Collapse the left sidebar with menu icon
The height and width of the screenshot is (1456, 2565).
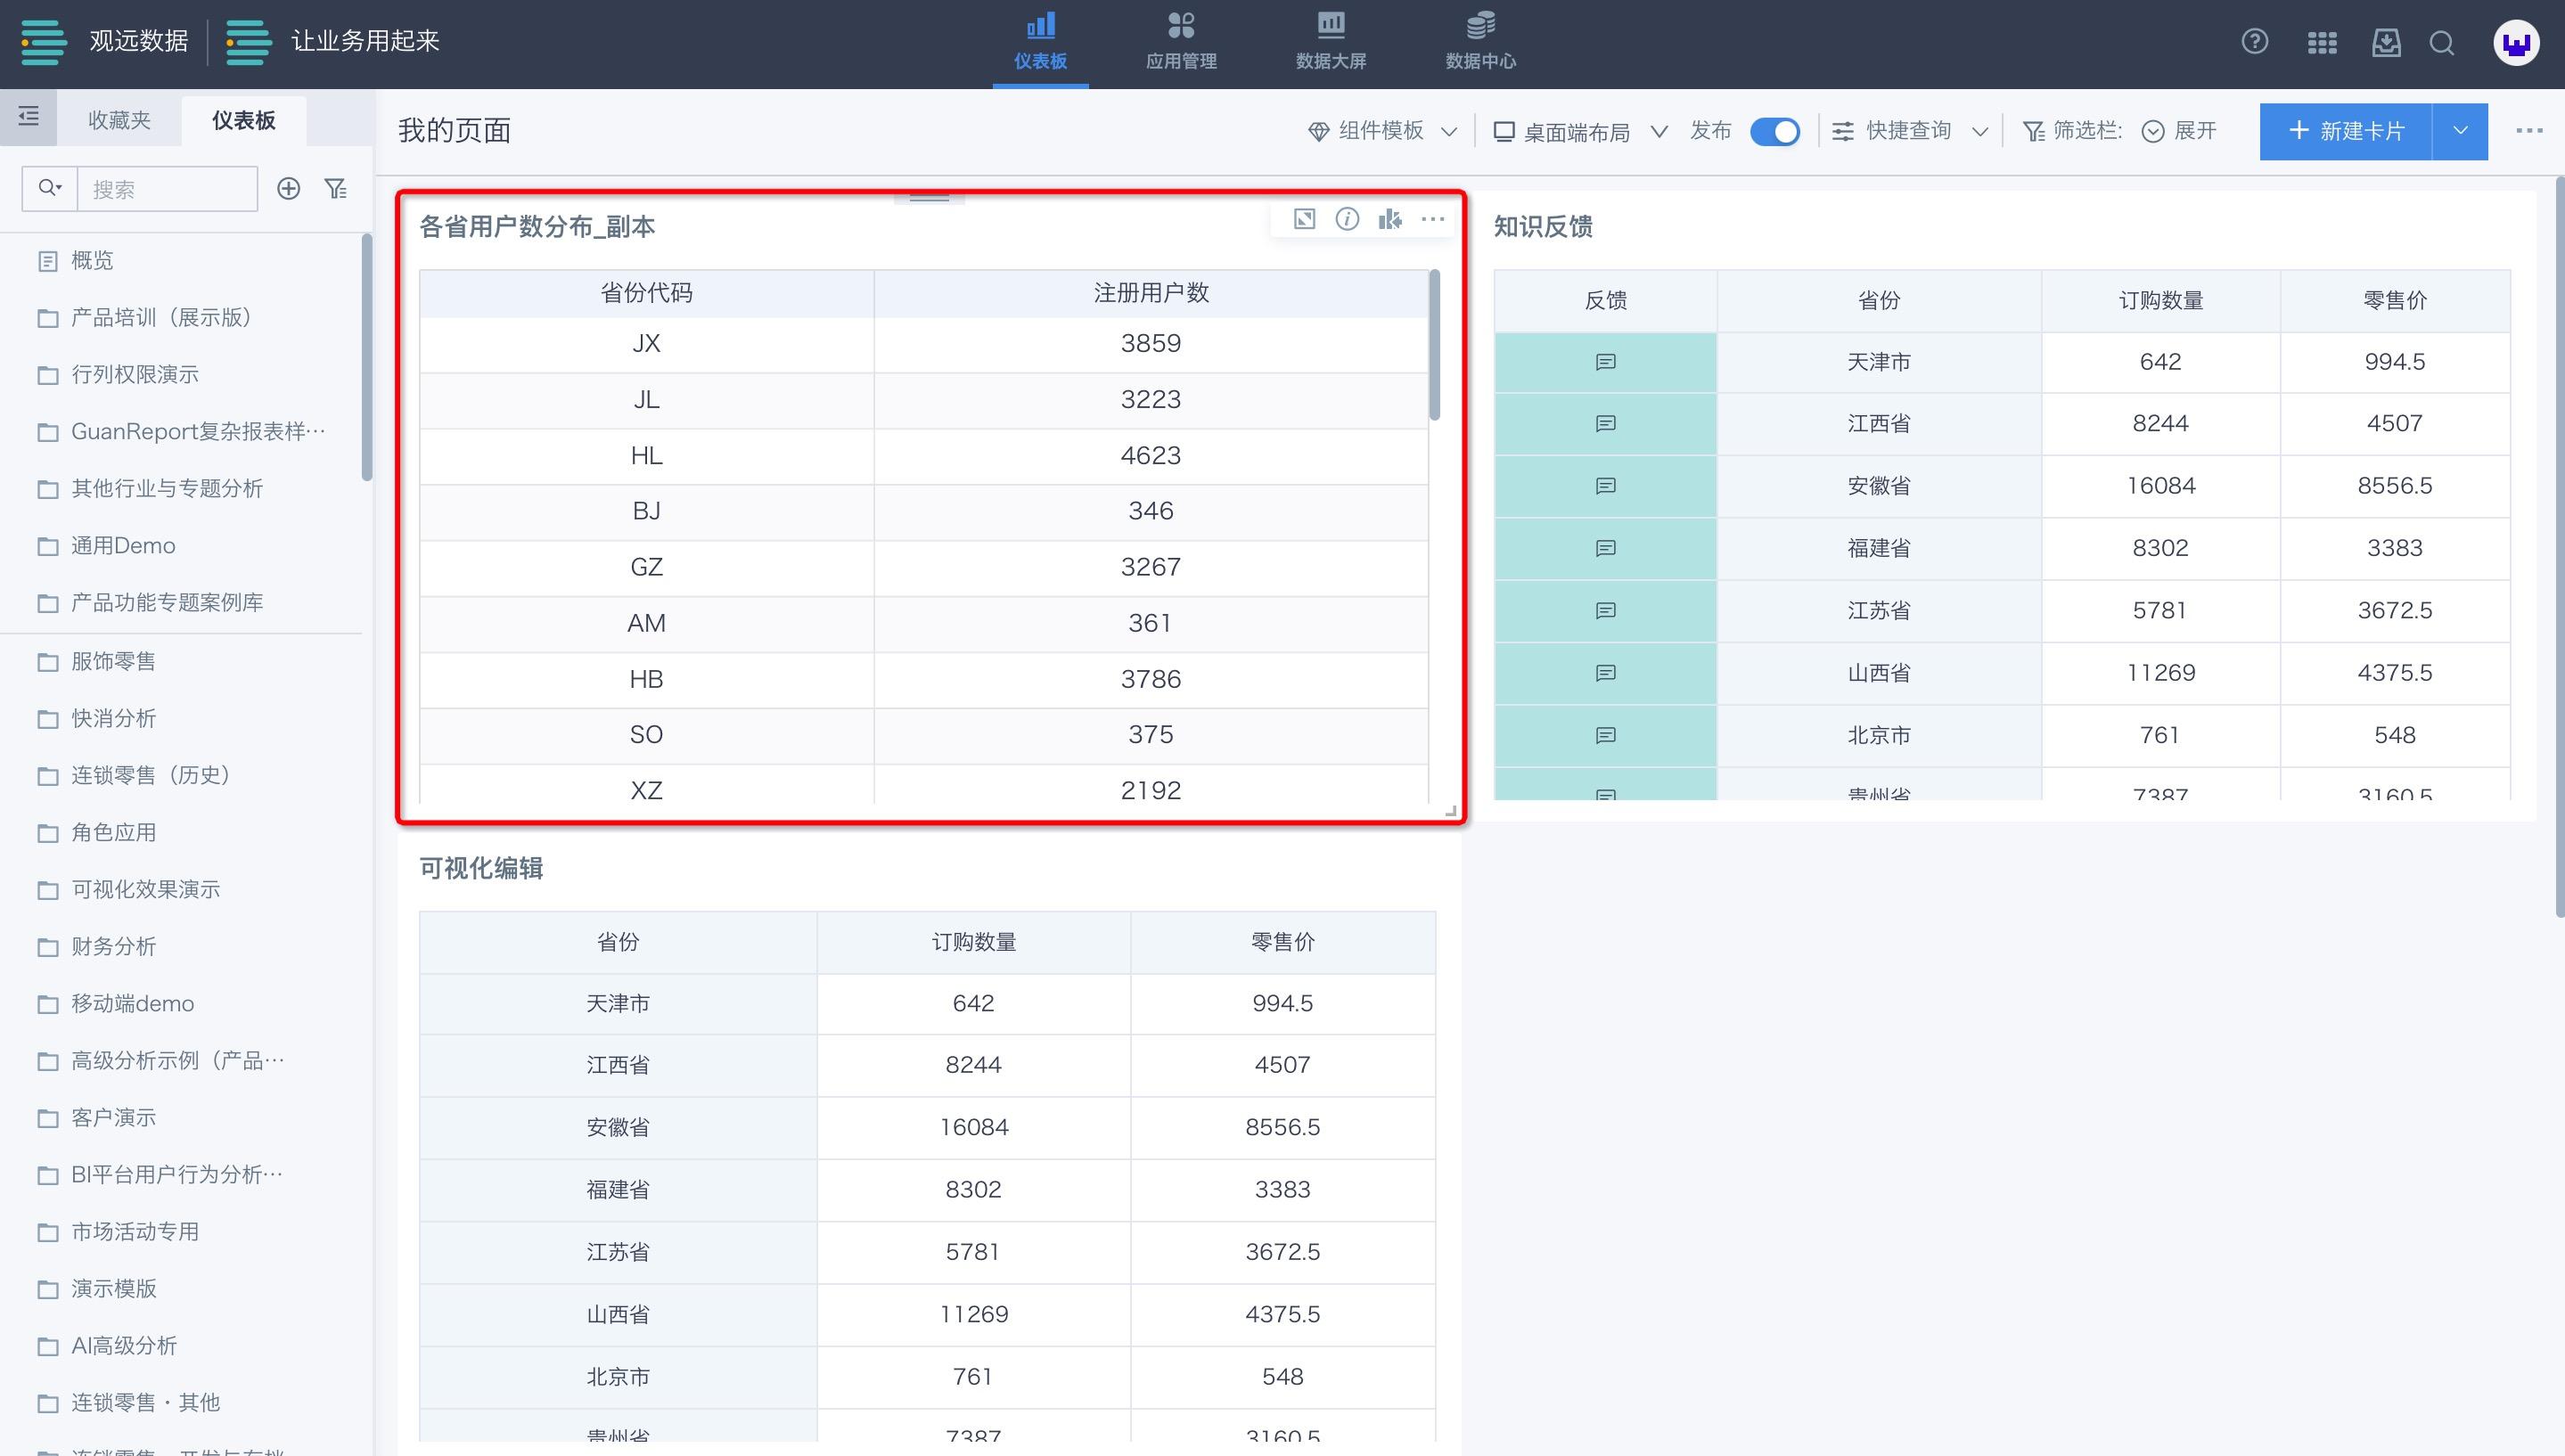[28, 117]
